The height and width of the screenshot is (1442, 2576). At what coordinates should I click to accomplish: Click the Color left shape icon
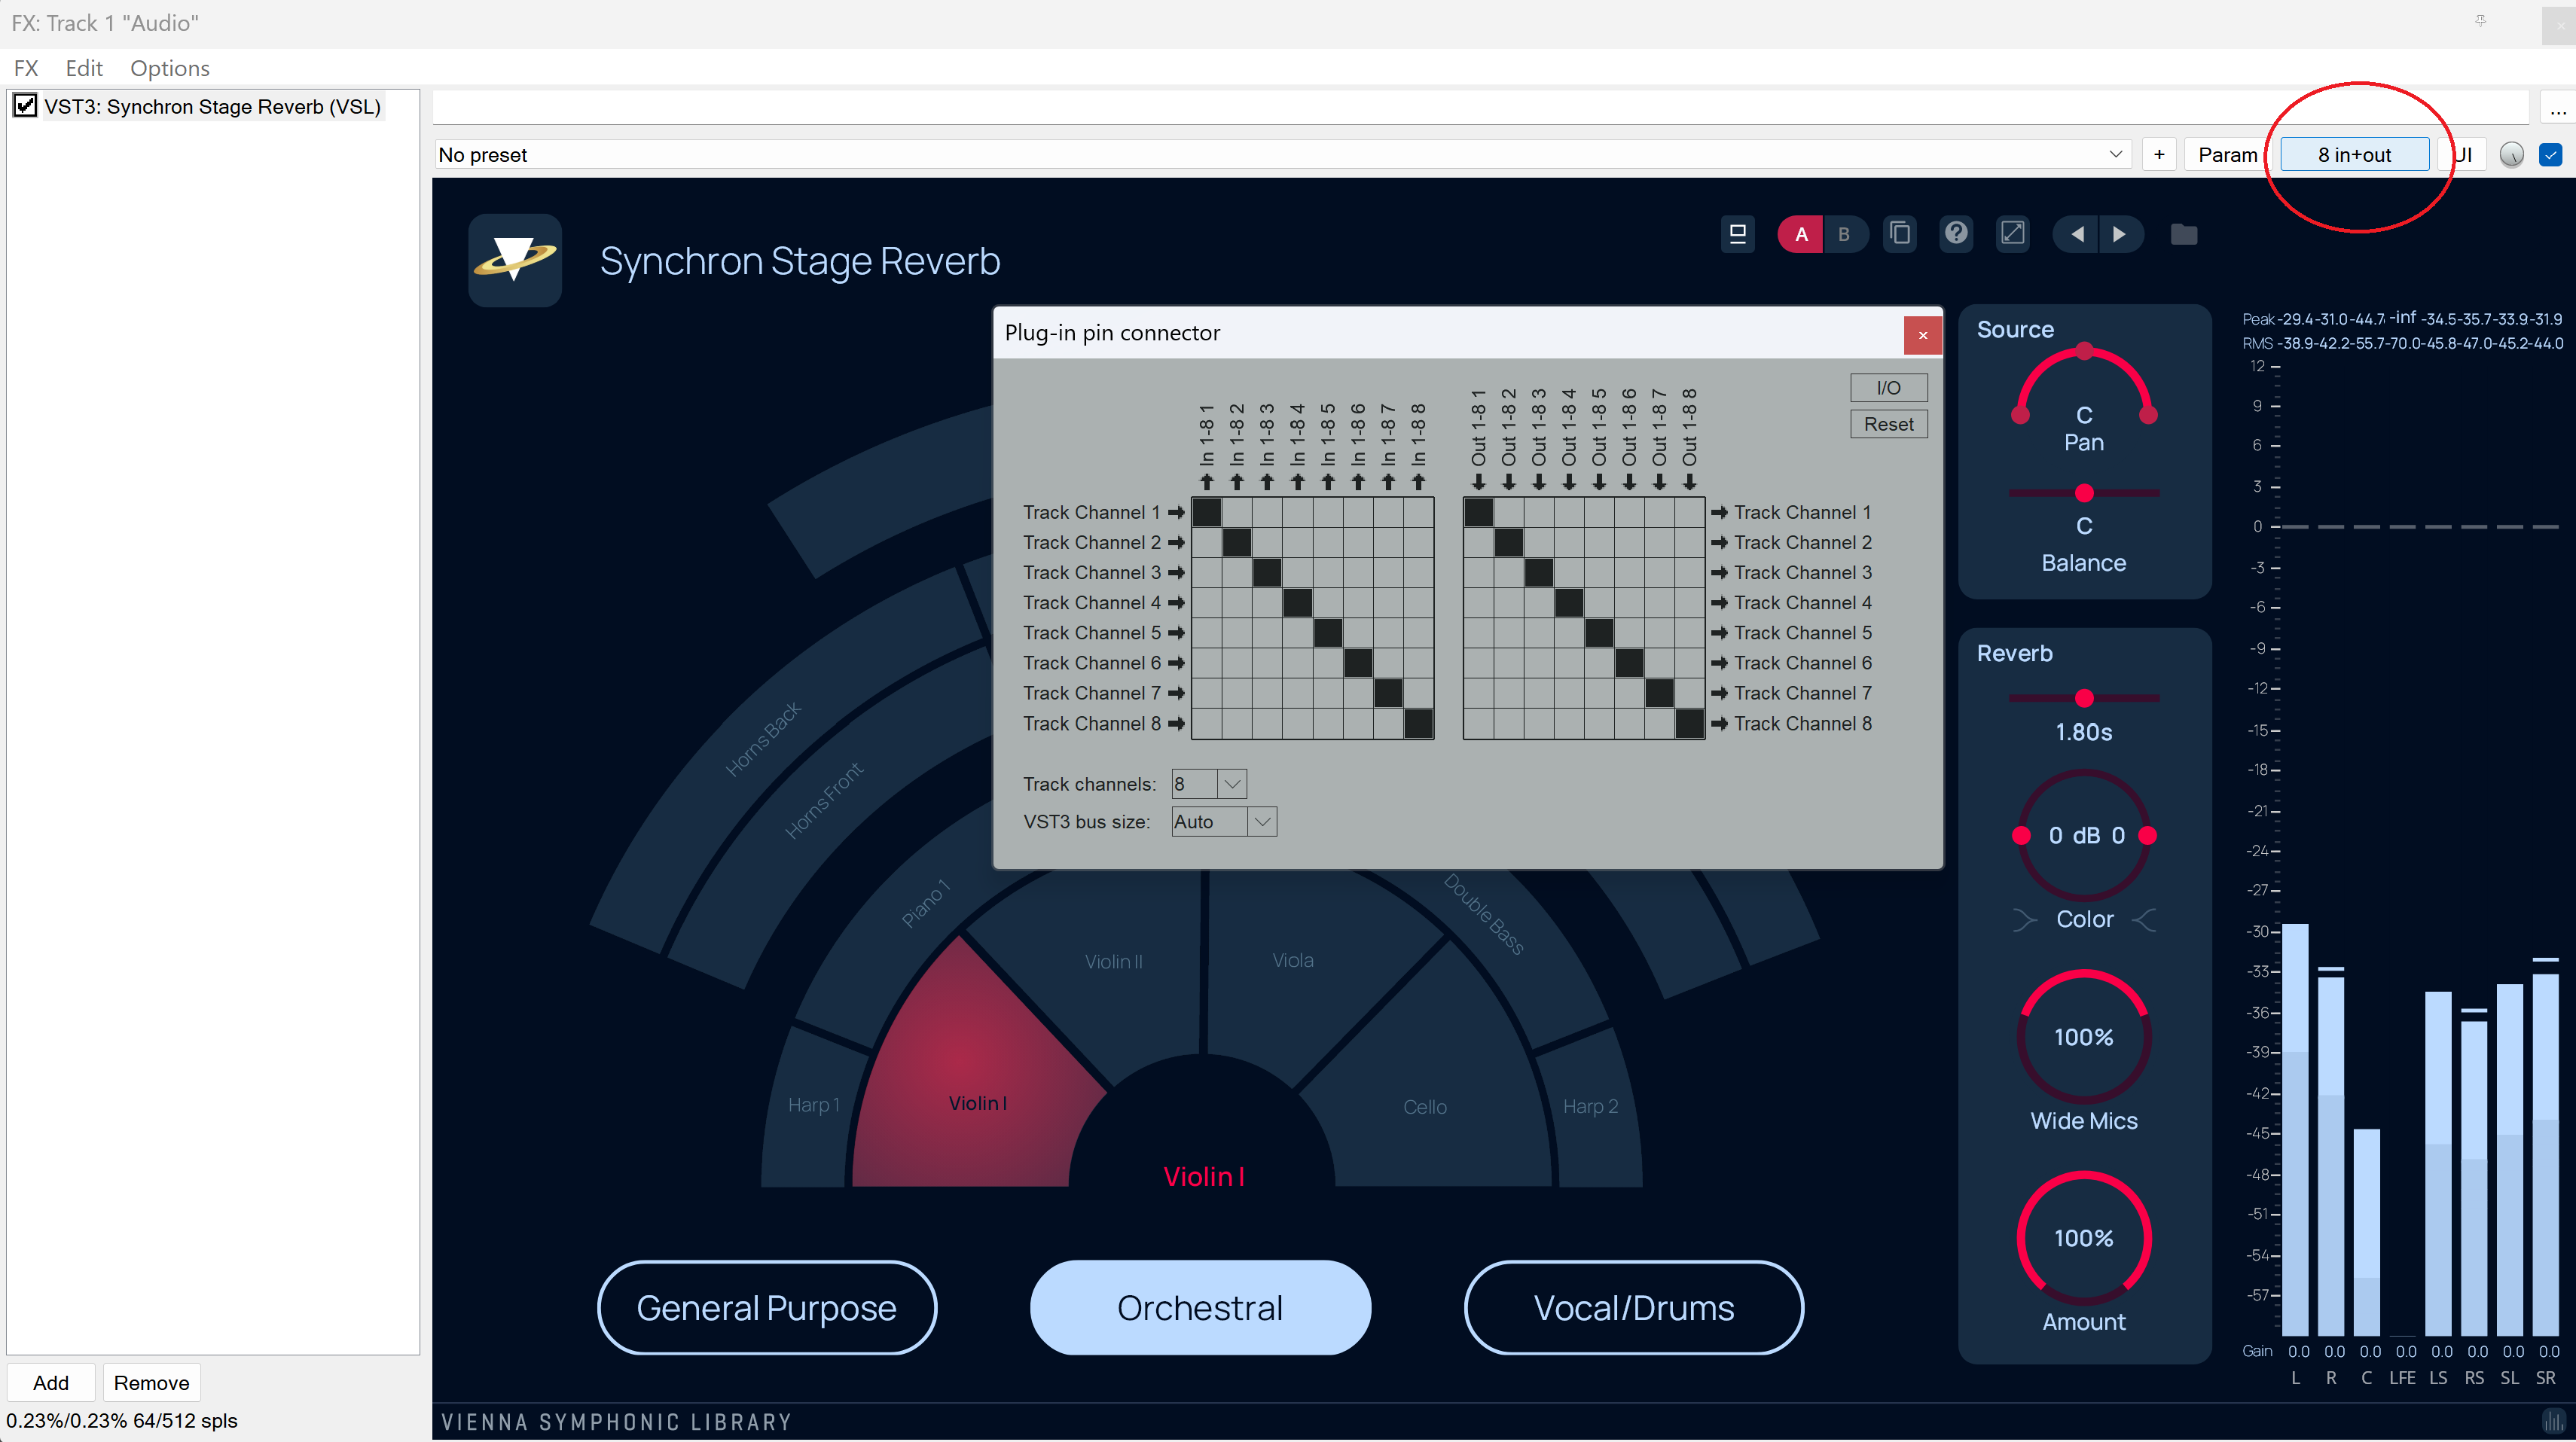pos(2024,919)
